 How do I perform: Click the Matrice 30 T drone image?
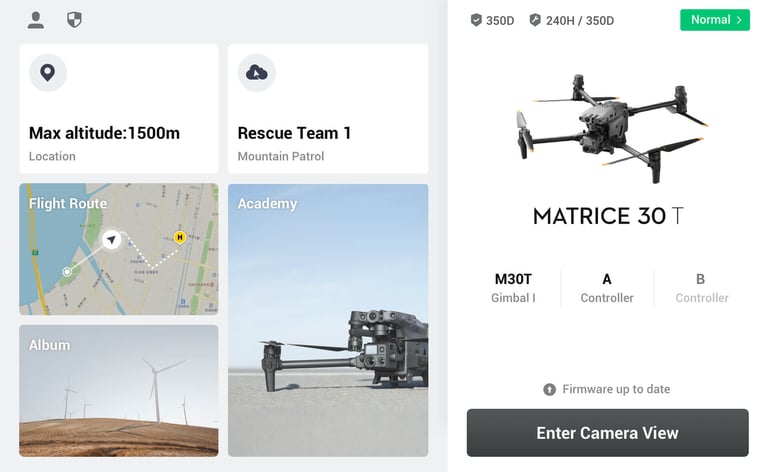point(612,128)
